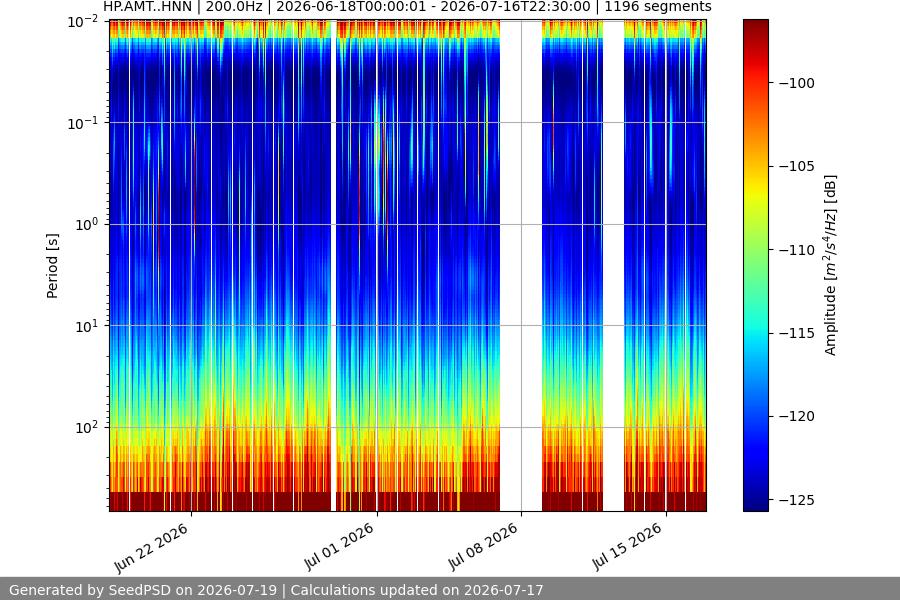Click the plot title station HP.AMT..HNN
Image resolution: width=900 pixels, height=600 pixels.
coord(148,7)
